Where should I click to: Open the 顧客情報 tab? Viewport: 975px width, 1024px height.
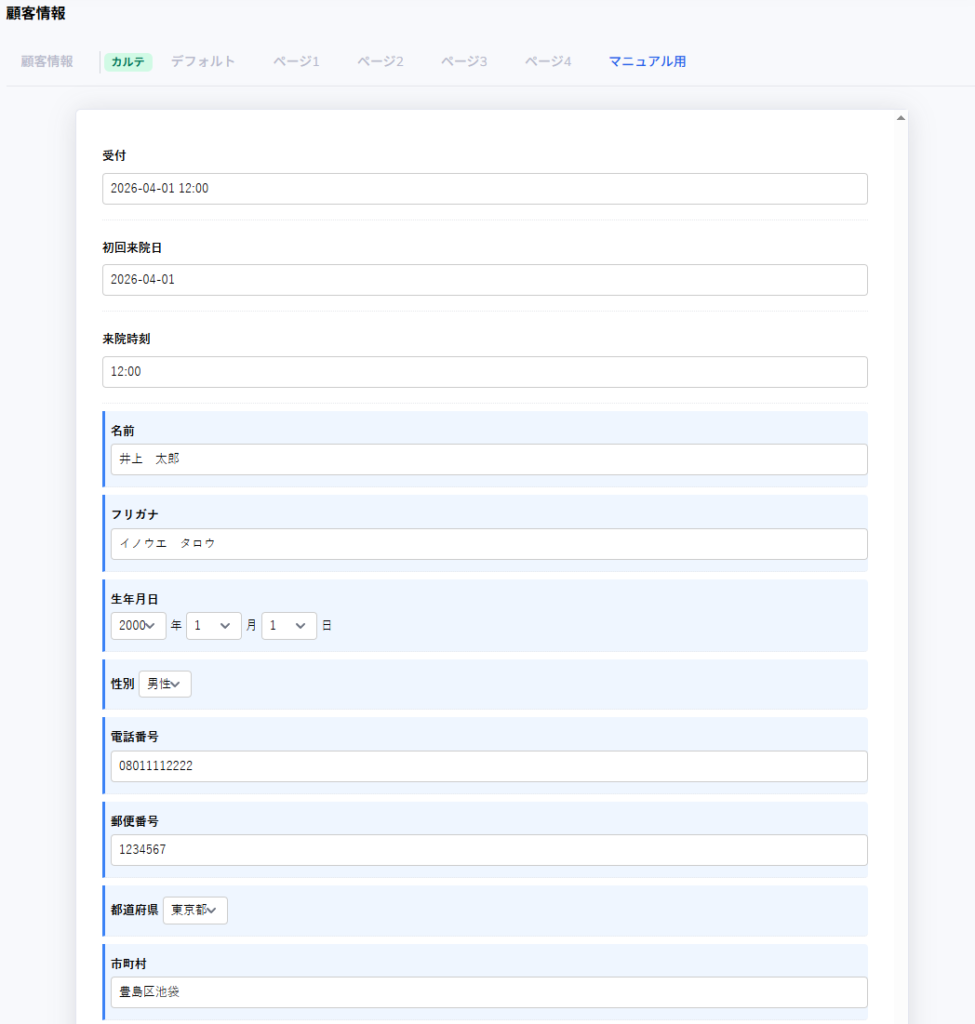(x=47, y=62)
